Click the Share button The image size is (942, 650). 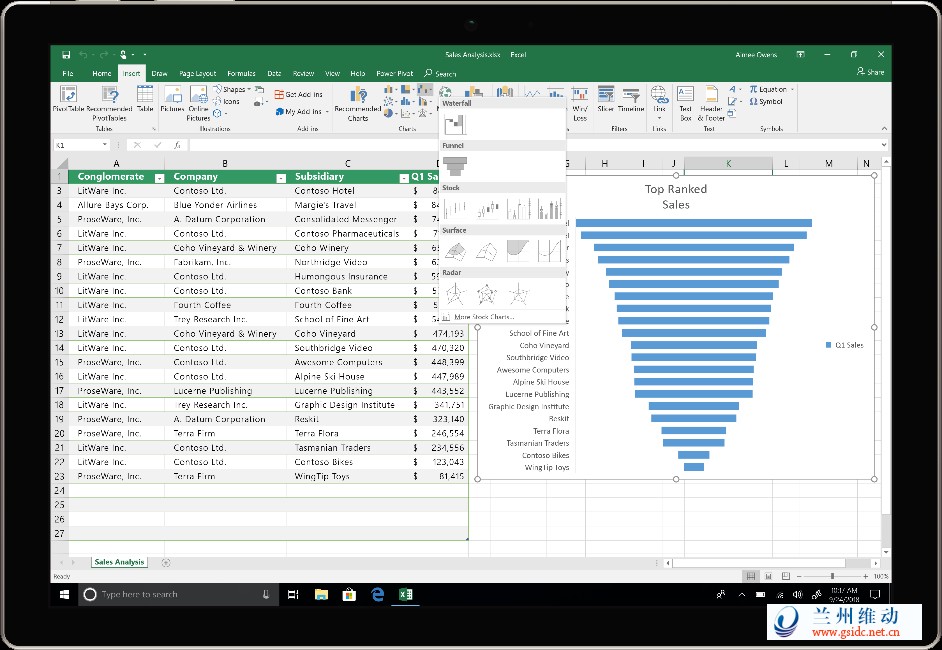coord(870,72)
